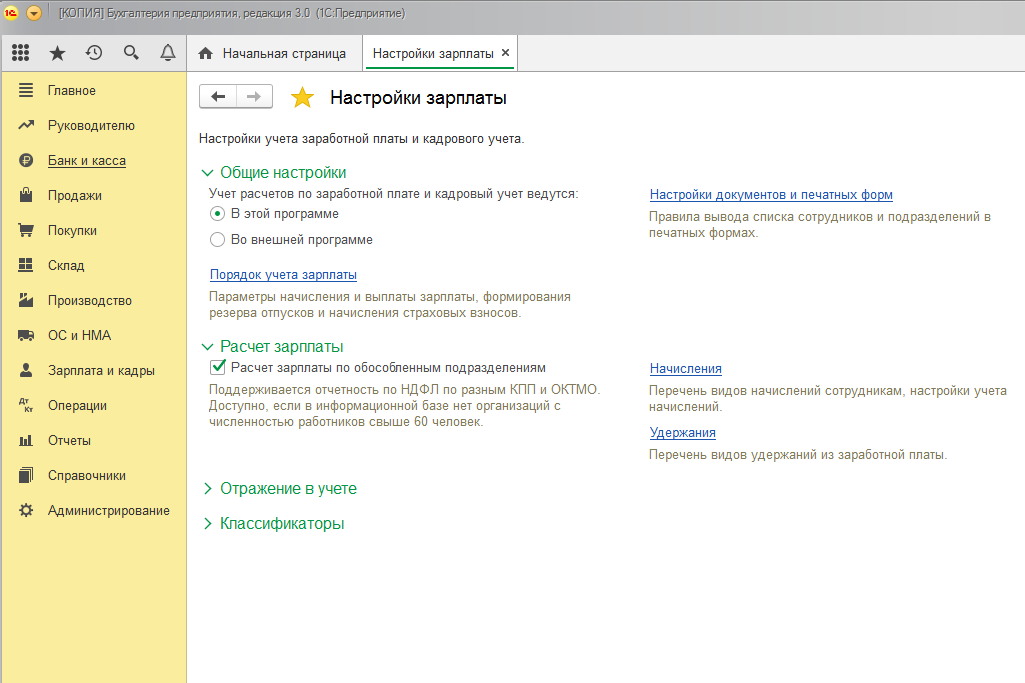
Task: Open the sections menu grid icon
Action: (20, 53)
